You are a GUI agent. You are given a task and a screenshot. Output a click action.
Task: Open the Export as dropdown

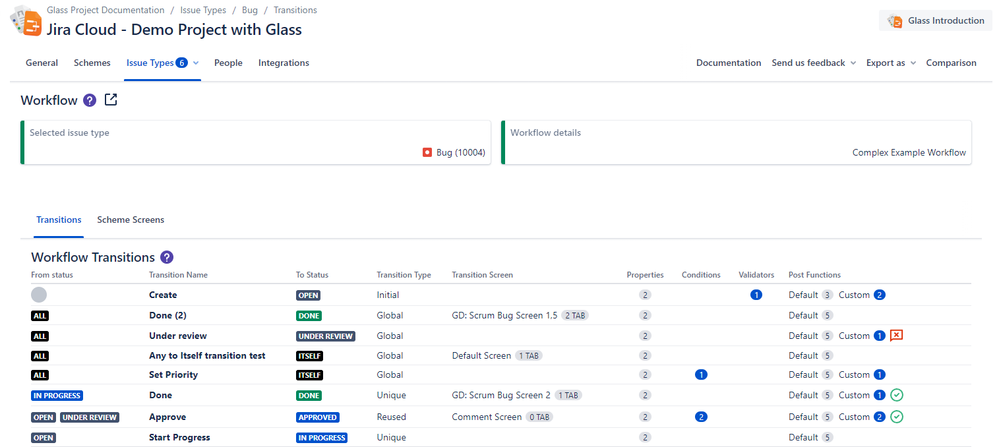pyautogui.click(x=891, y=62)
